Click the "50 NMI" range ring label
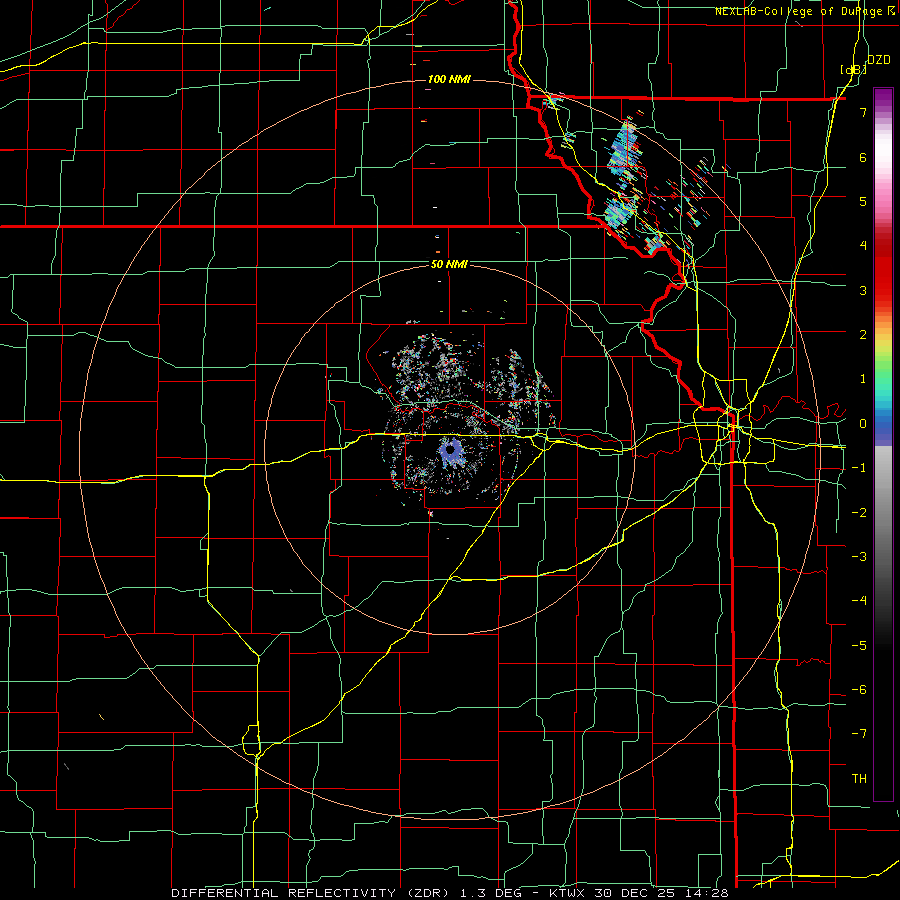 [x=449, y=265]
